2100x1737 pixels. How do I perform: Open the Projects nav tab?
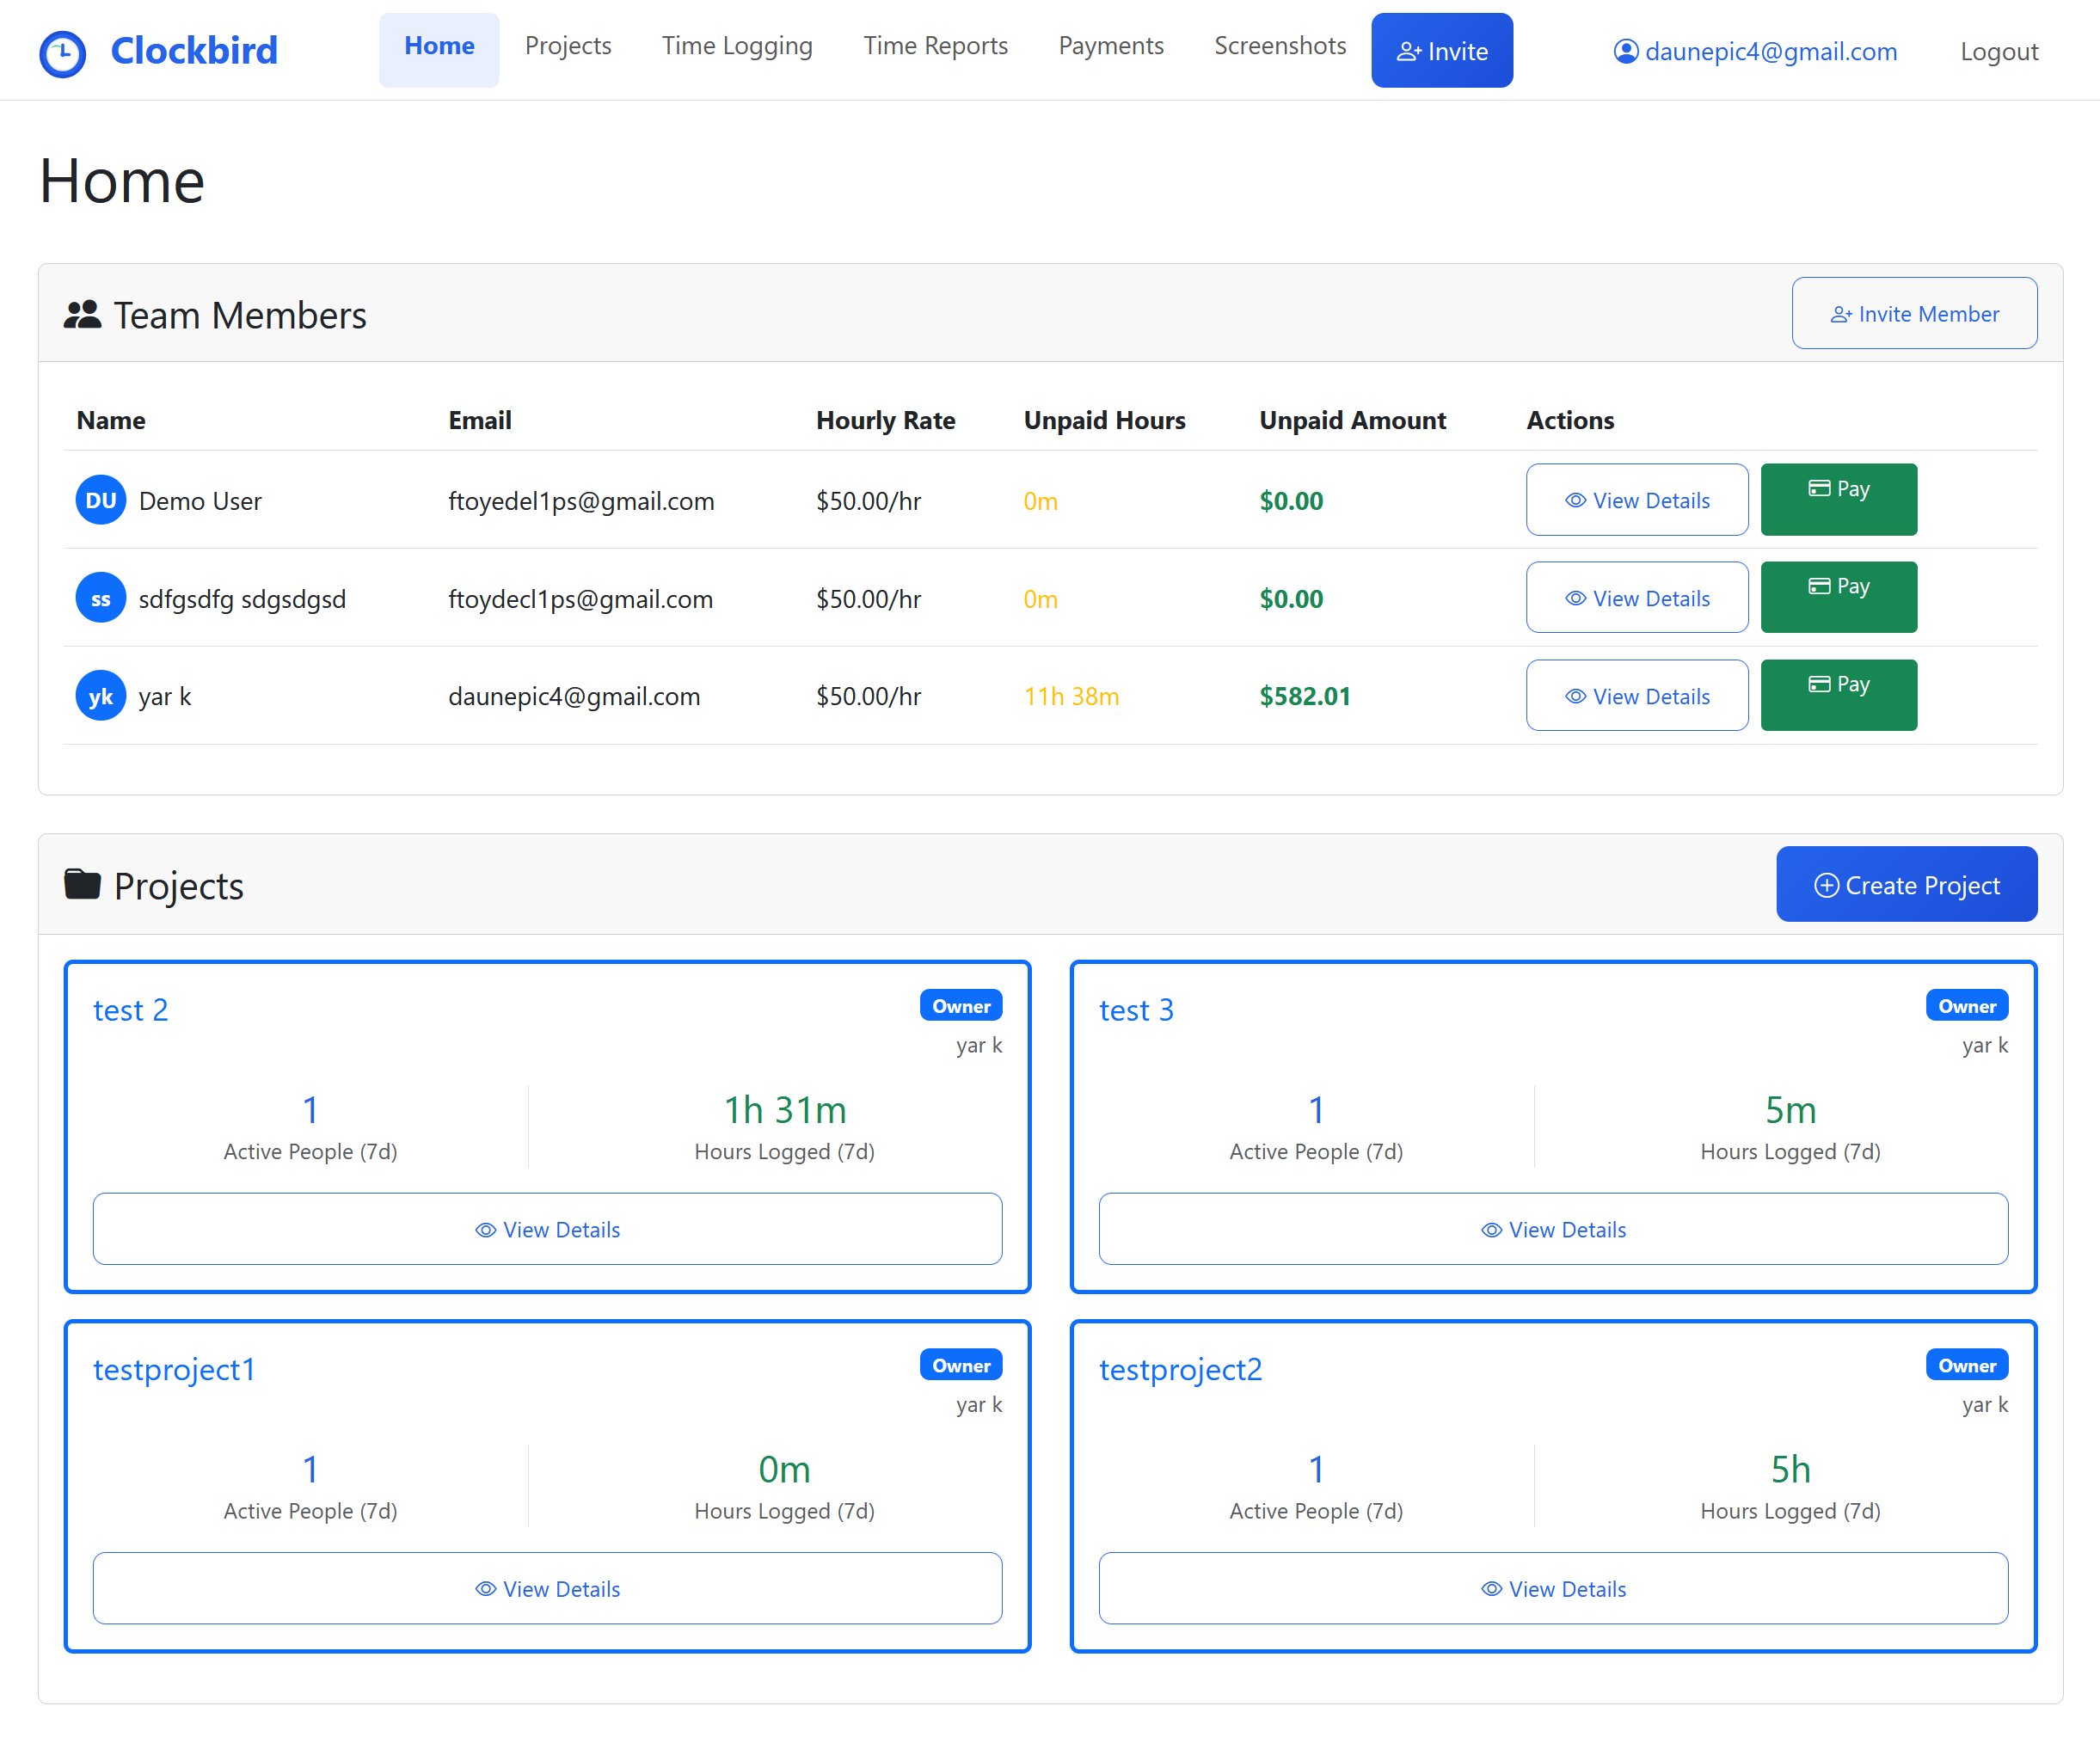click(x=567, y=46)
